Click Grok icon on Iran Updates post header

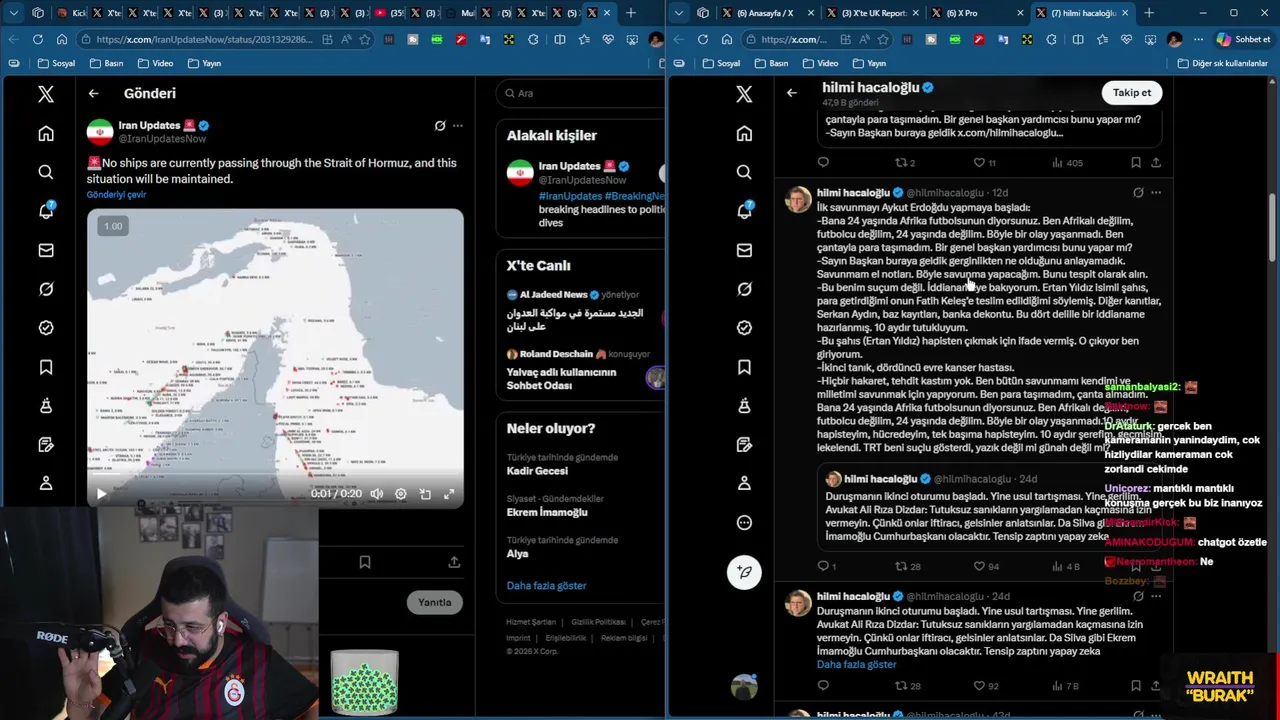pos(439,126)
